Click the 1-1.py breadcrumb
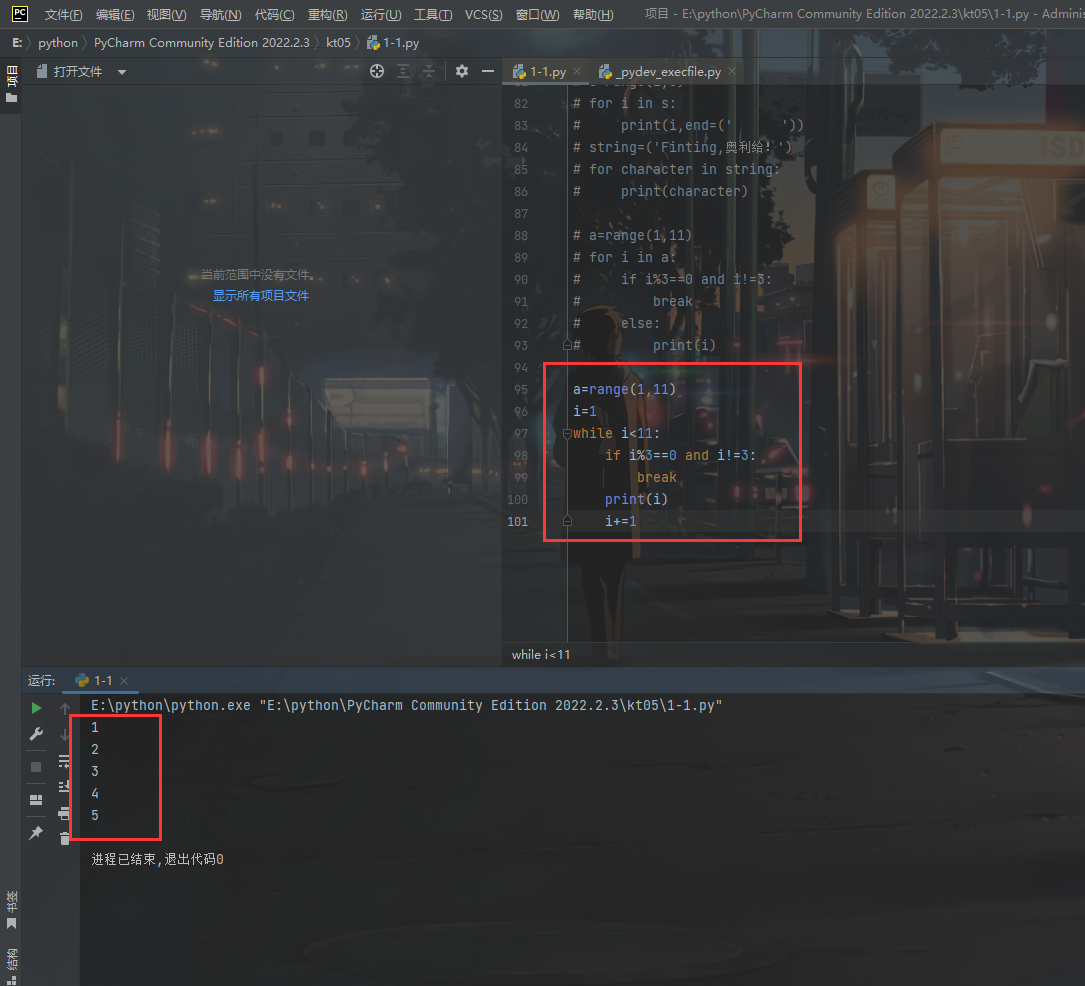The image size is (1085, 986). 393,43
